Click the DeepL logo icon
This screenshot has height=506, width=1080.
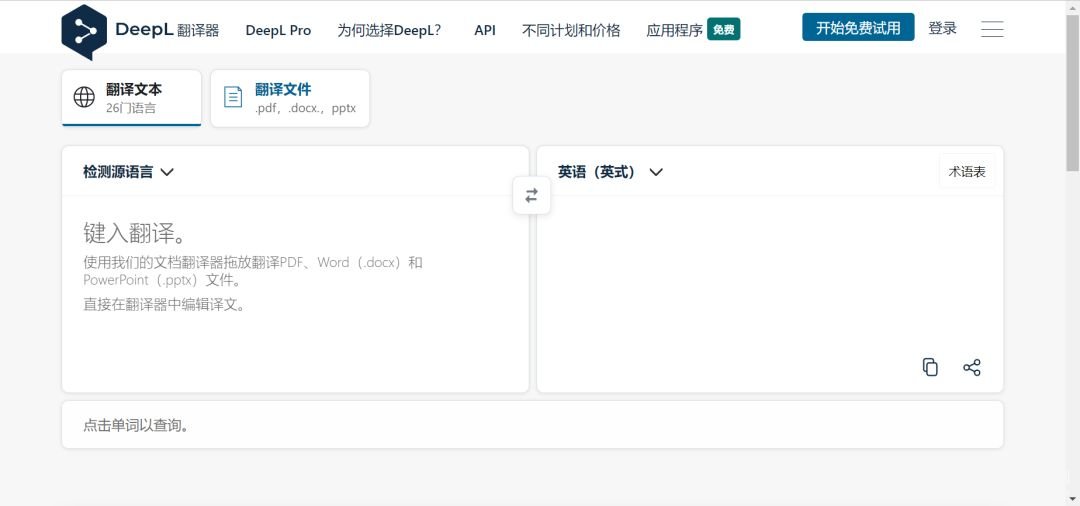click(84, 32)
